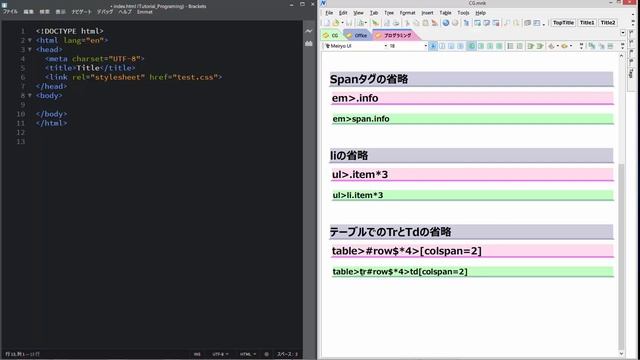Image resolution: width=640 pixels, height=360 pixels.
Task: Click the em>span.info green text line
Action: (472, 119)
